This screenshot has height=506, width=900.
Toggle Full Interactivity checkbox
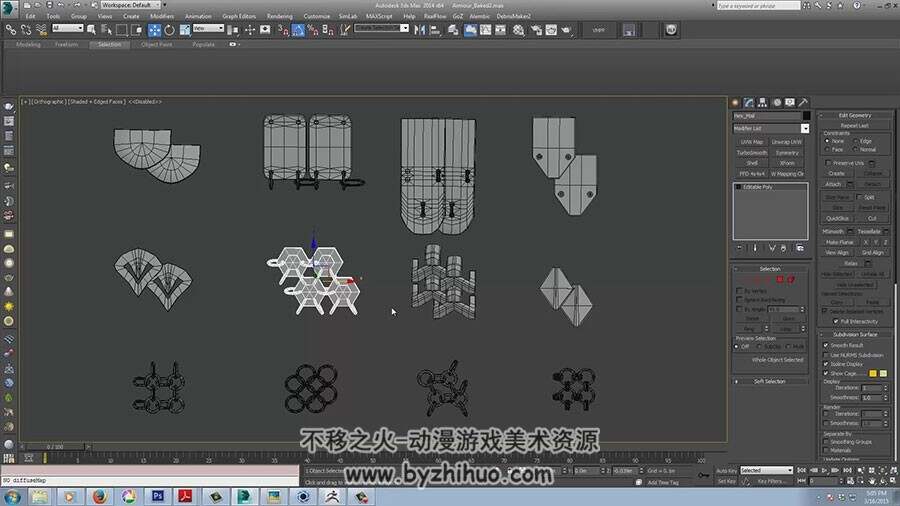coord(836,321)
